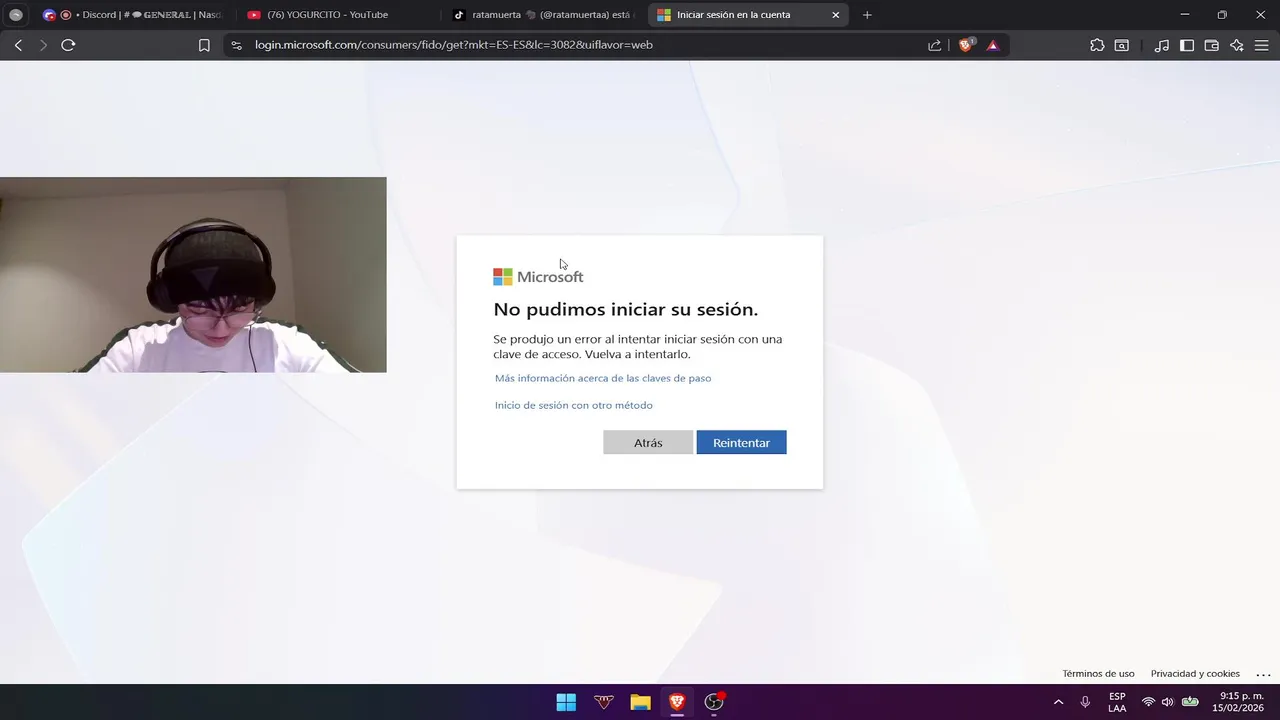The image size is (1280, 720).
Task: Open Leo AI sparkle icon
Action: (x=1237, y=45)
